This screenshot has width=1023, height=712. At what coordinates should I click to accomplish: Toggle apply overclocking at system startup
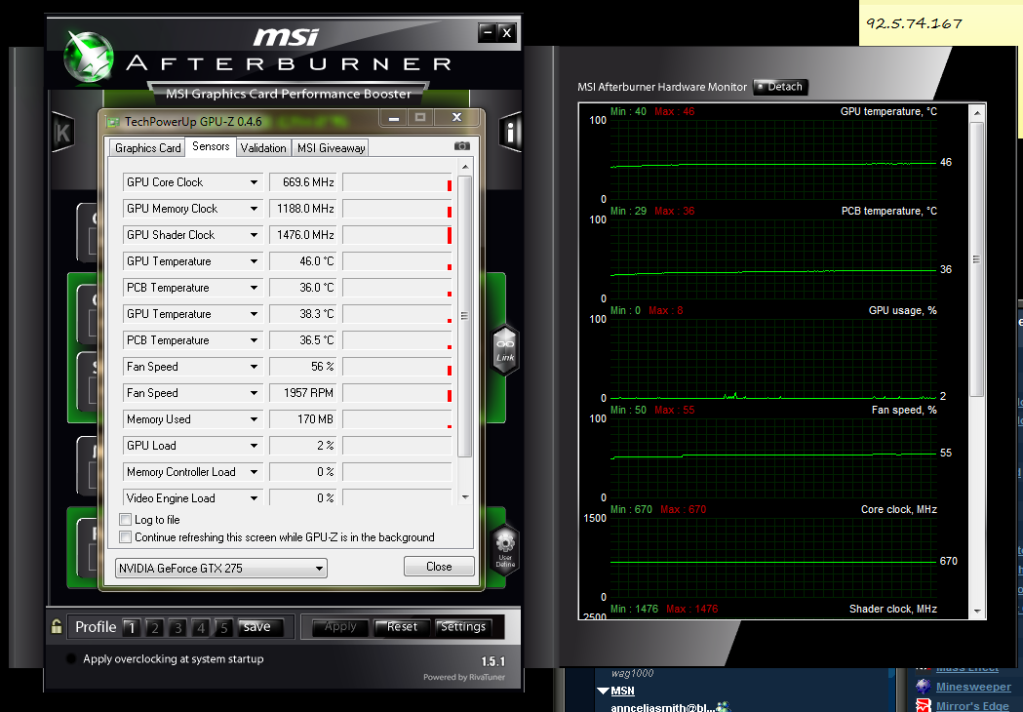point(71,659)
